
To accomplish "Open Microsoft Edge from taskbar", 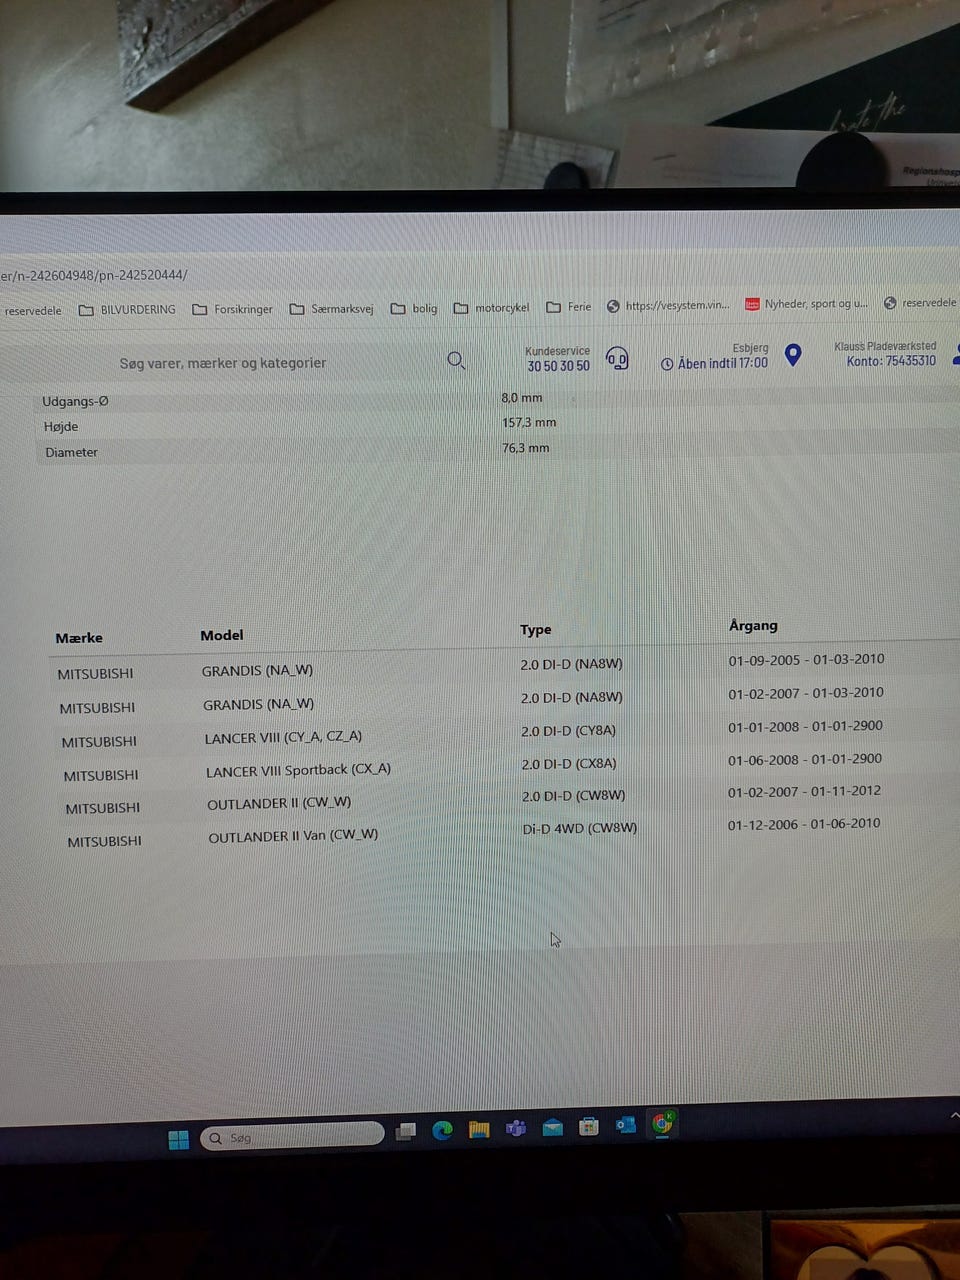I will click(x=442, y=1130).
